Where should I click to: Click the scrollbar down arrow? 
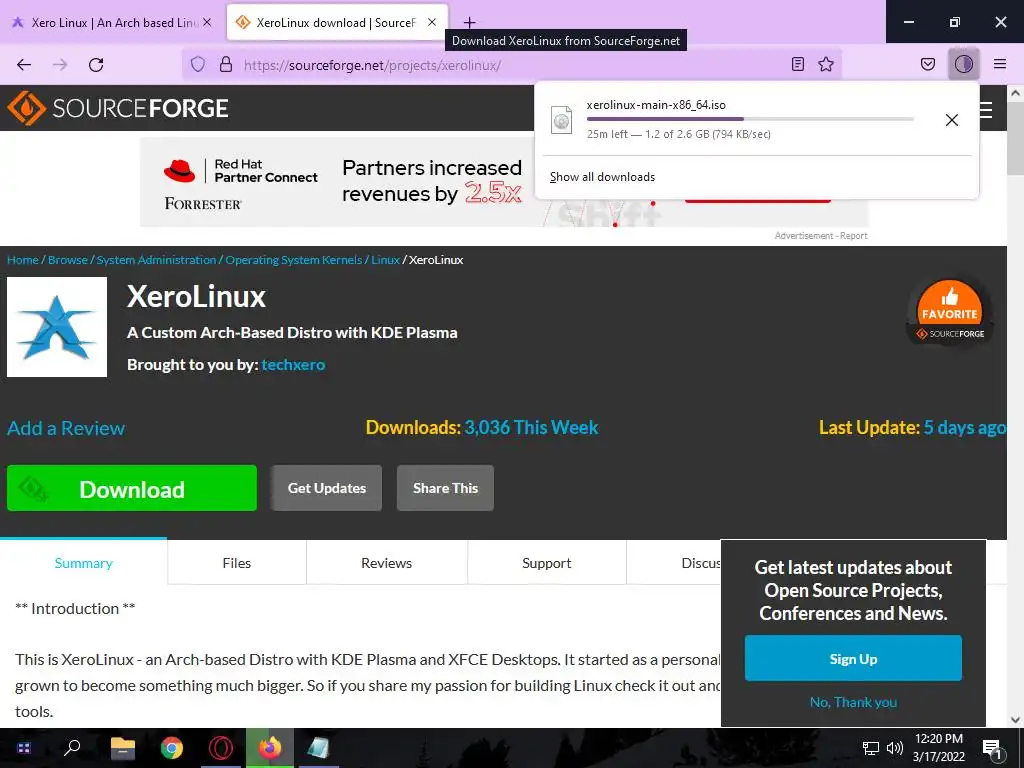(x=1016, y=720)
